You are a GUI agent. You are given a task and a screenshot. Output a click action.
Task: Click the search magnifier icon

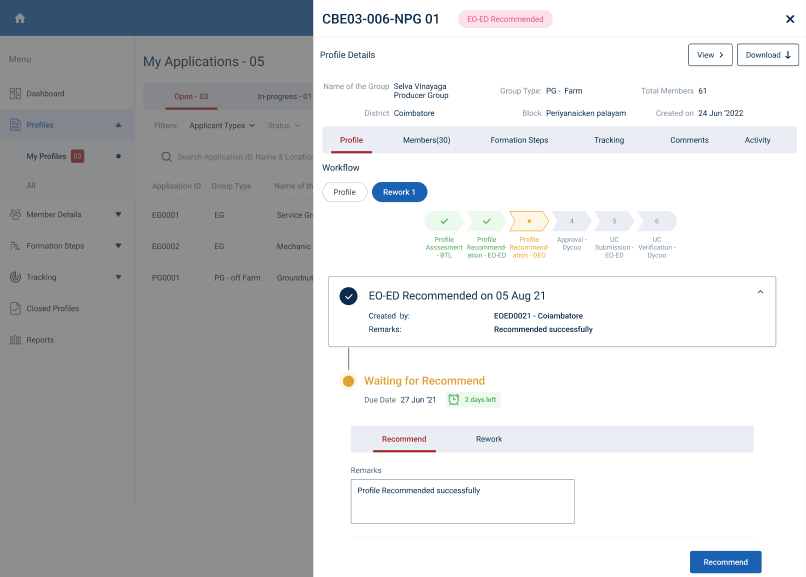[x=167, y=157]
